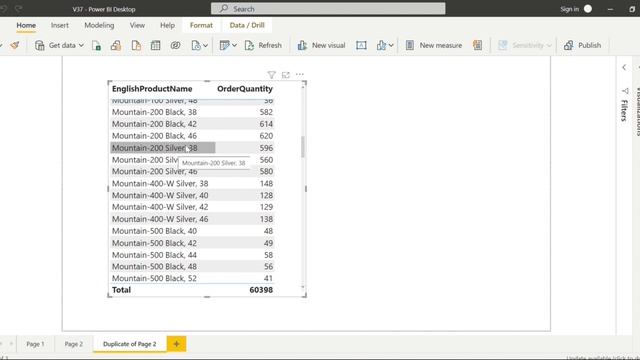Select the row Mountain-400-W Silver, 42
The image size is (640, 360).
192,207
